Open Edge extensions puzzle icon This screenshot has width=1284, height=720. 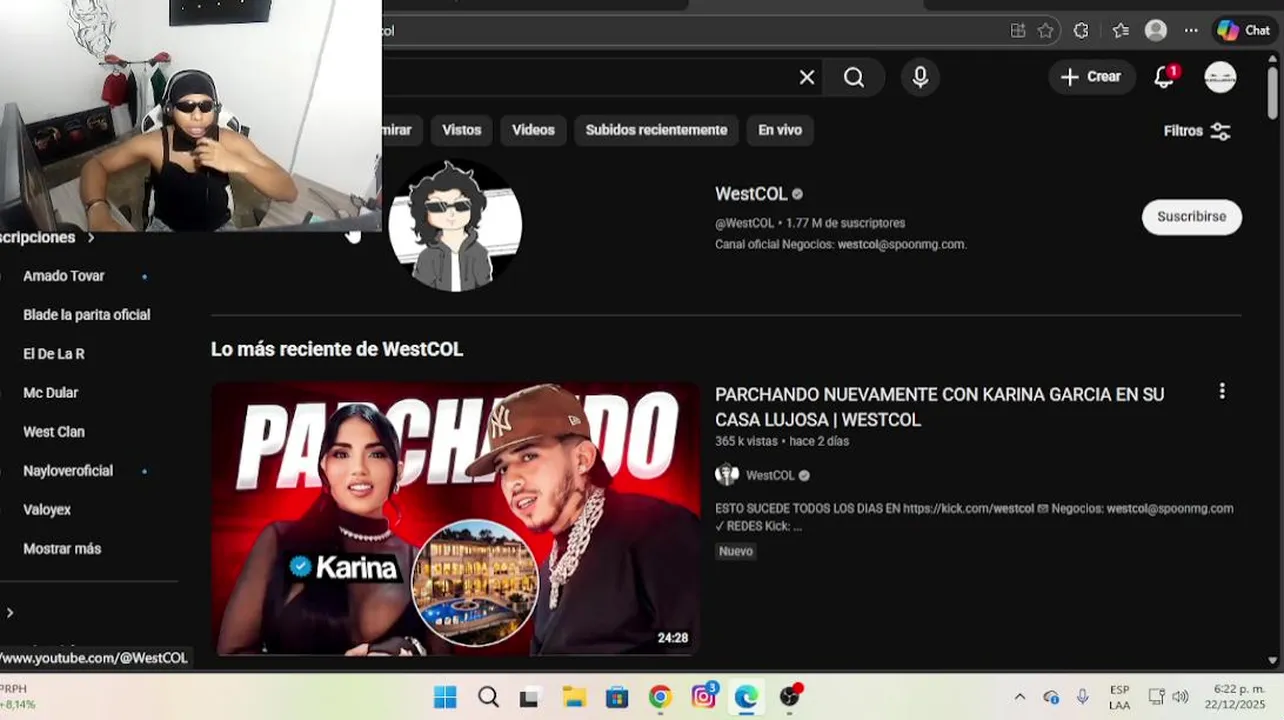[x=1081, y=30]
